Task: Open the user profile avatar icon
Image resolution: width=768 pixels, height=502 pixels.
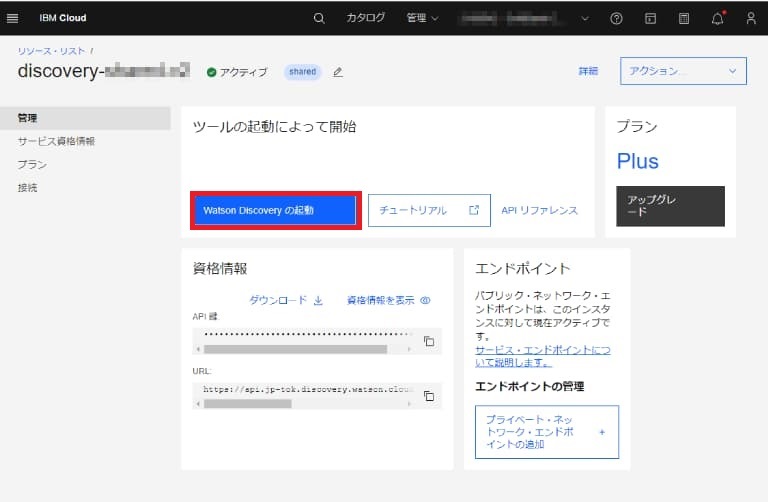Action: (751, 18)
